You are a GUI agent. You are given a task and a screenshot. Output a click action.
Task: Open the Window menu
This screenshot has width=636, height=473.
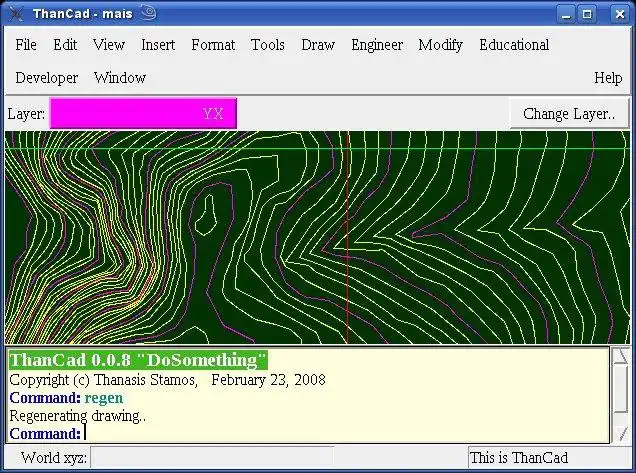(120, 77)
